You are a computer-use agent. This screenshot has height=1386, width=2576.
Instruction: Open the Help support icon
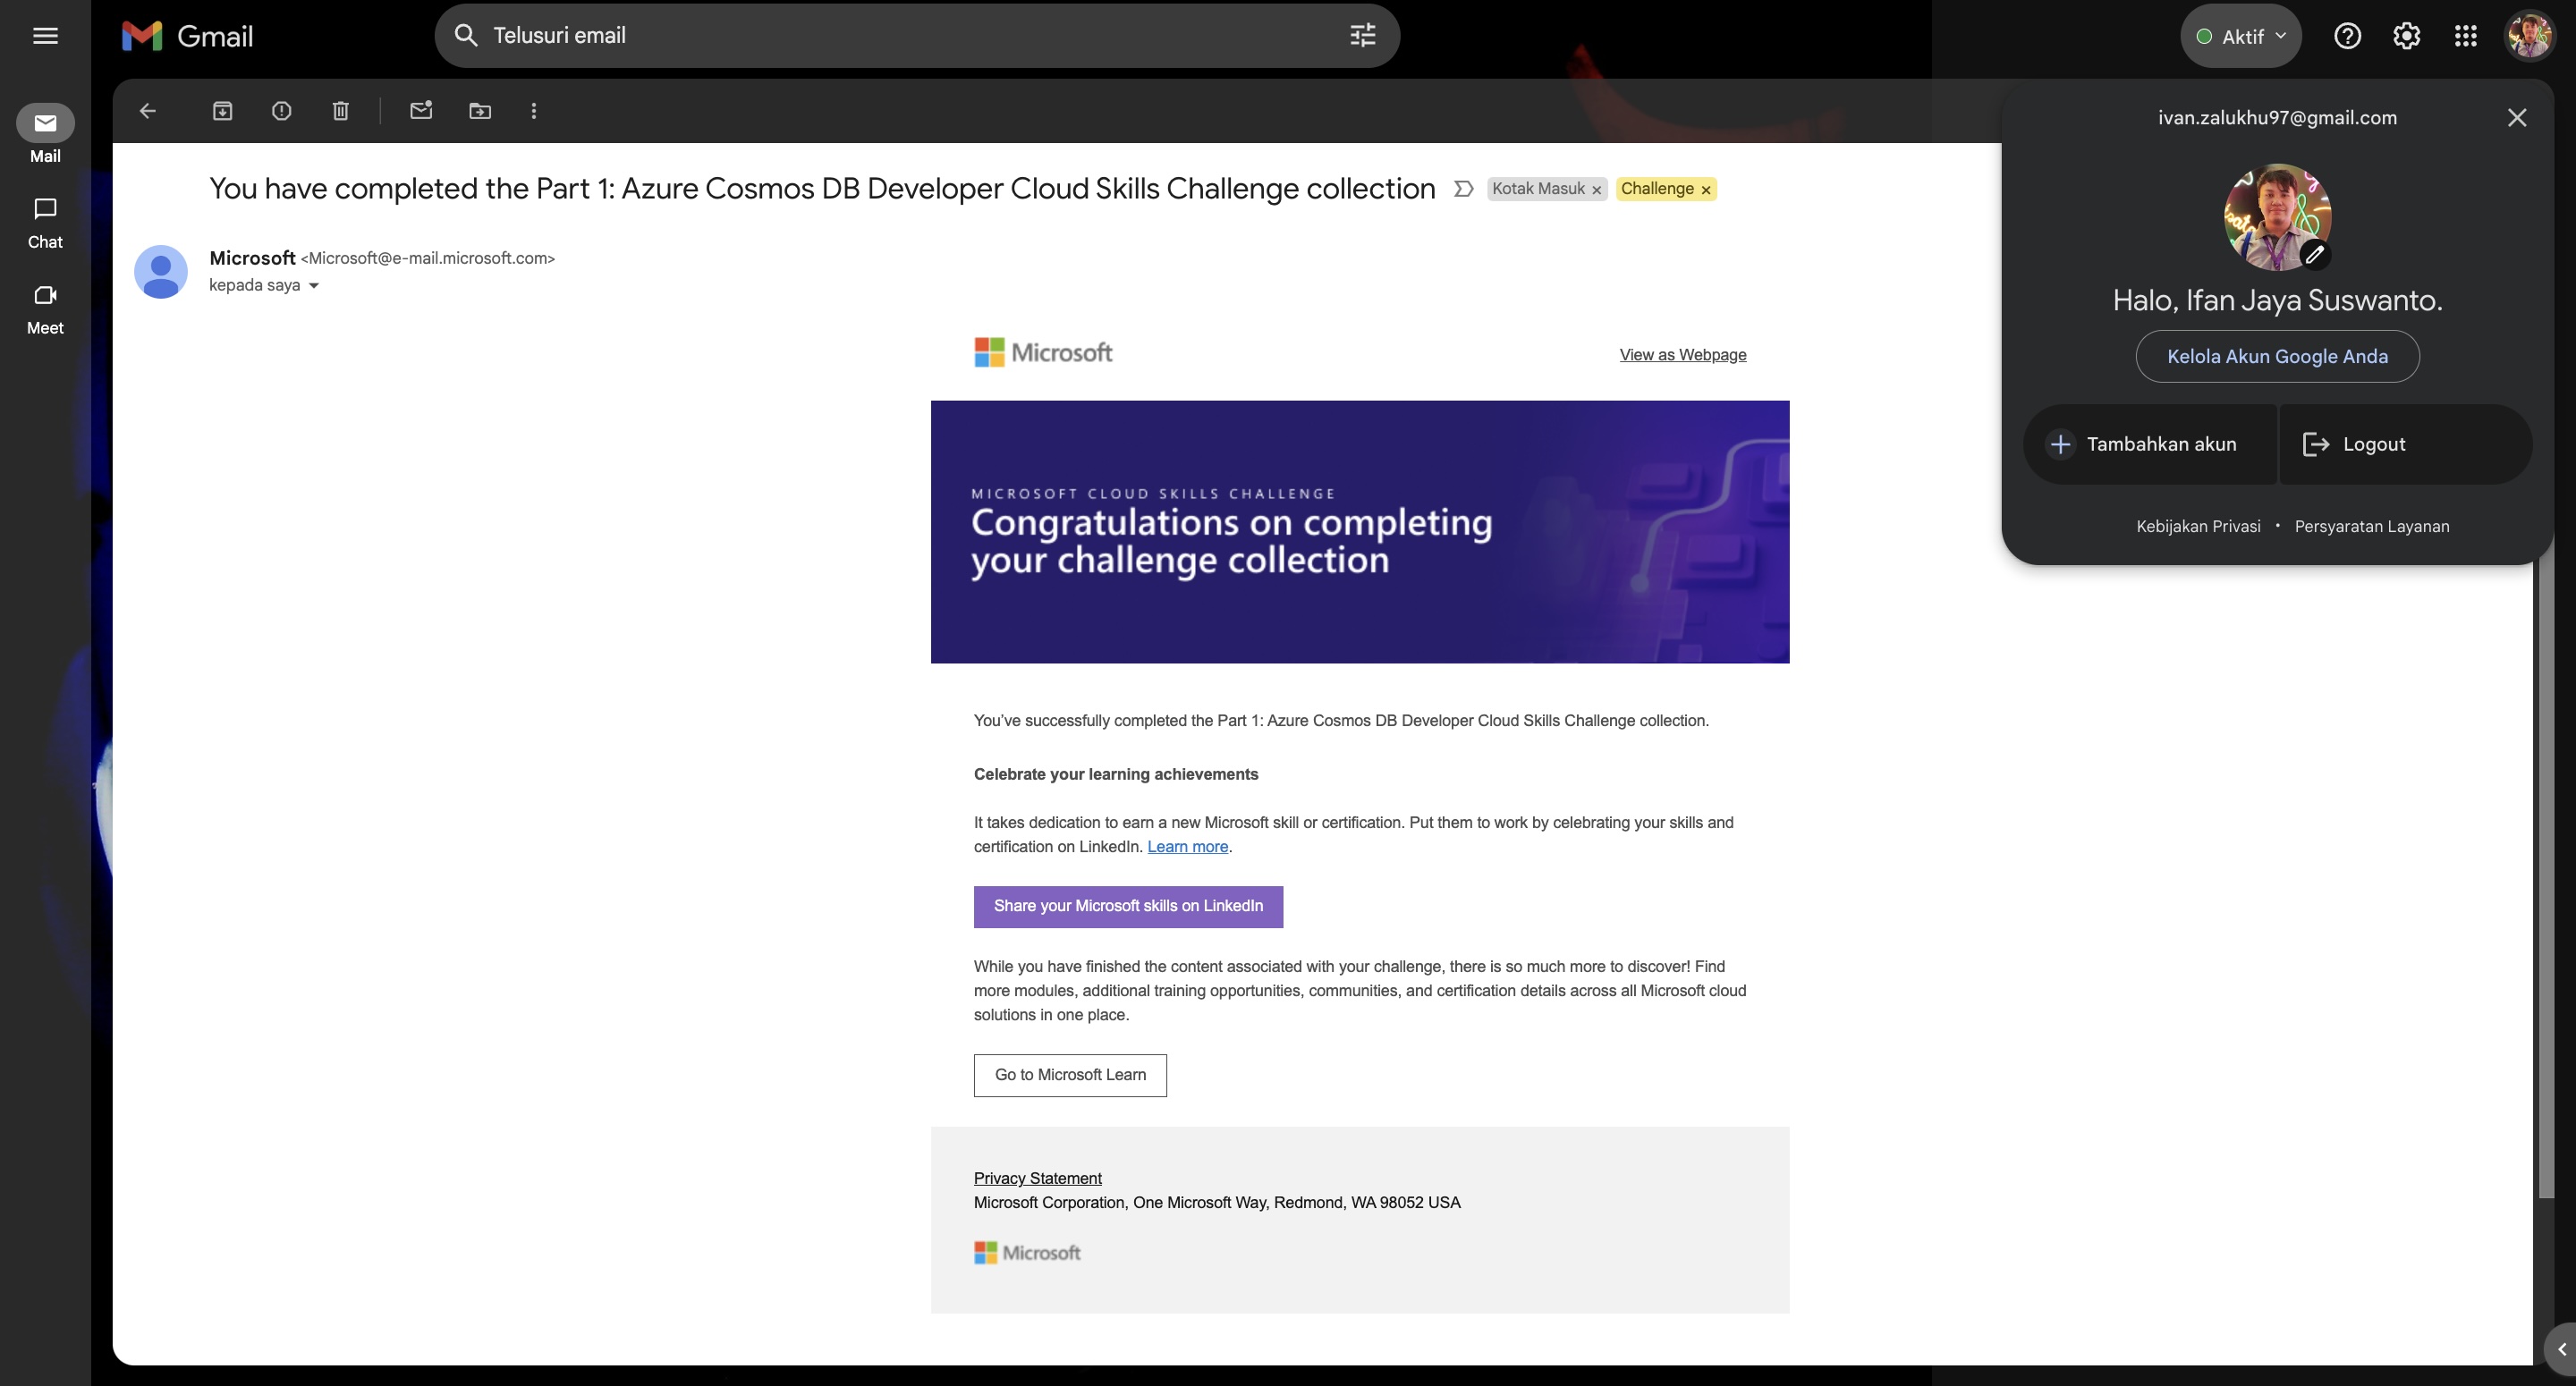2347,36
